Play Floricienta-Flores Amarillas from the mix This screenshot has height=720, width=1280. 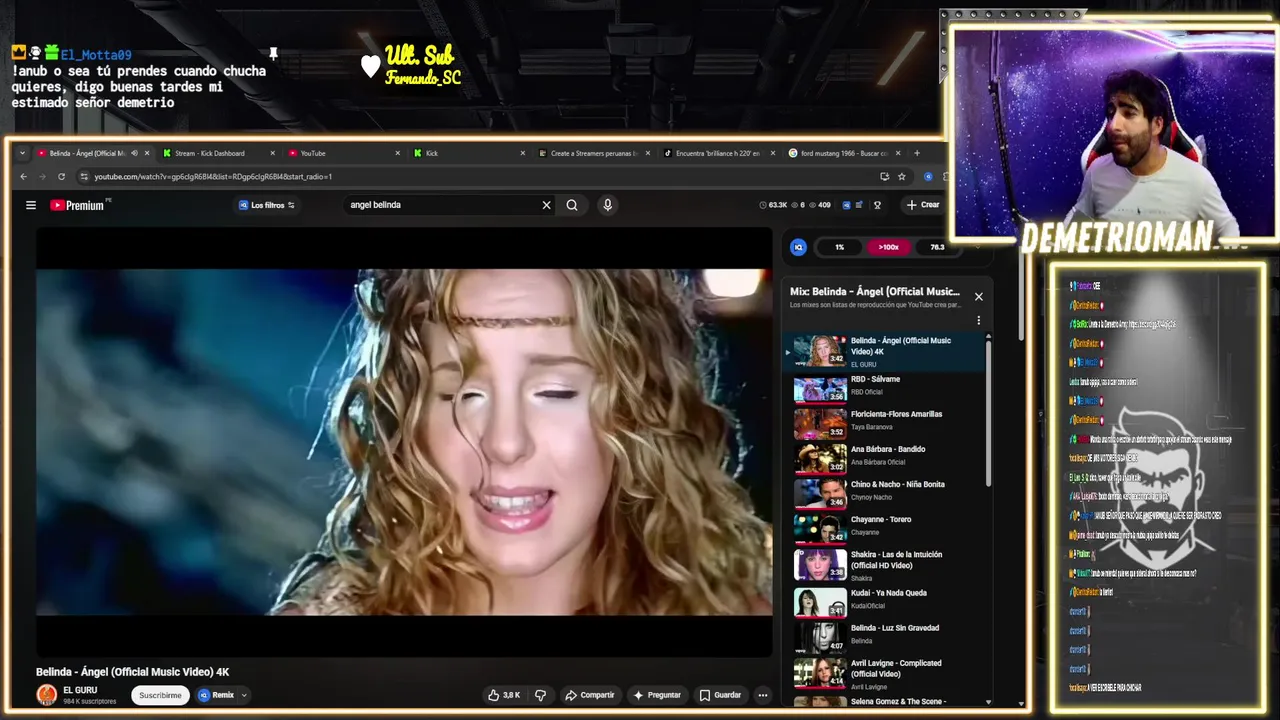coord(885,423)
